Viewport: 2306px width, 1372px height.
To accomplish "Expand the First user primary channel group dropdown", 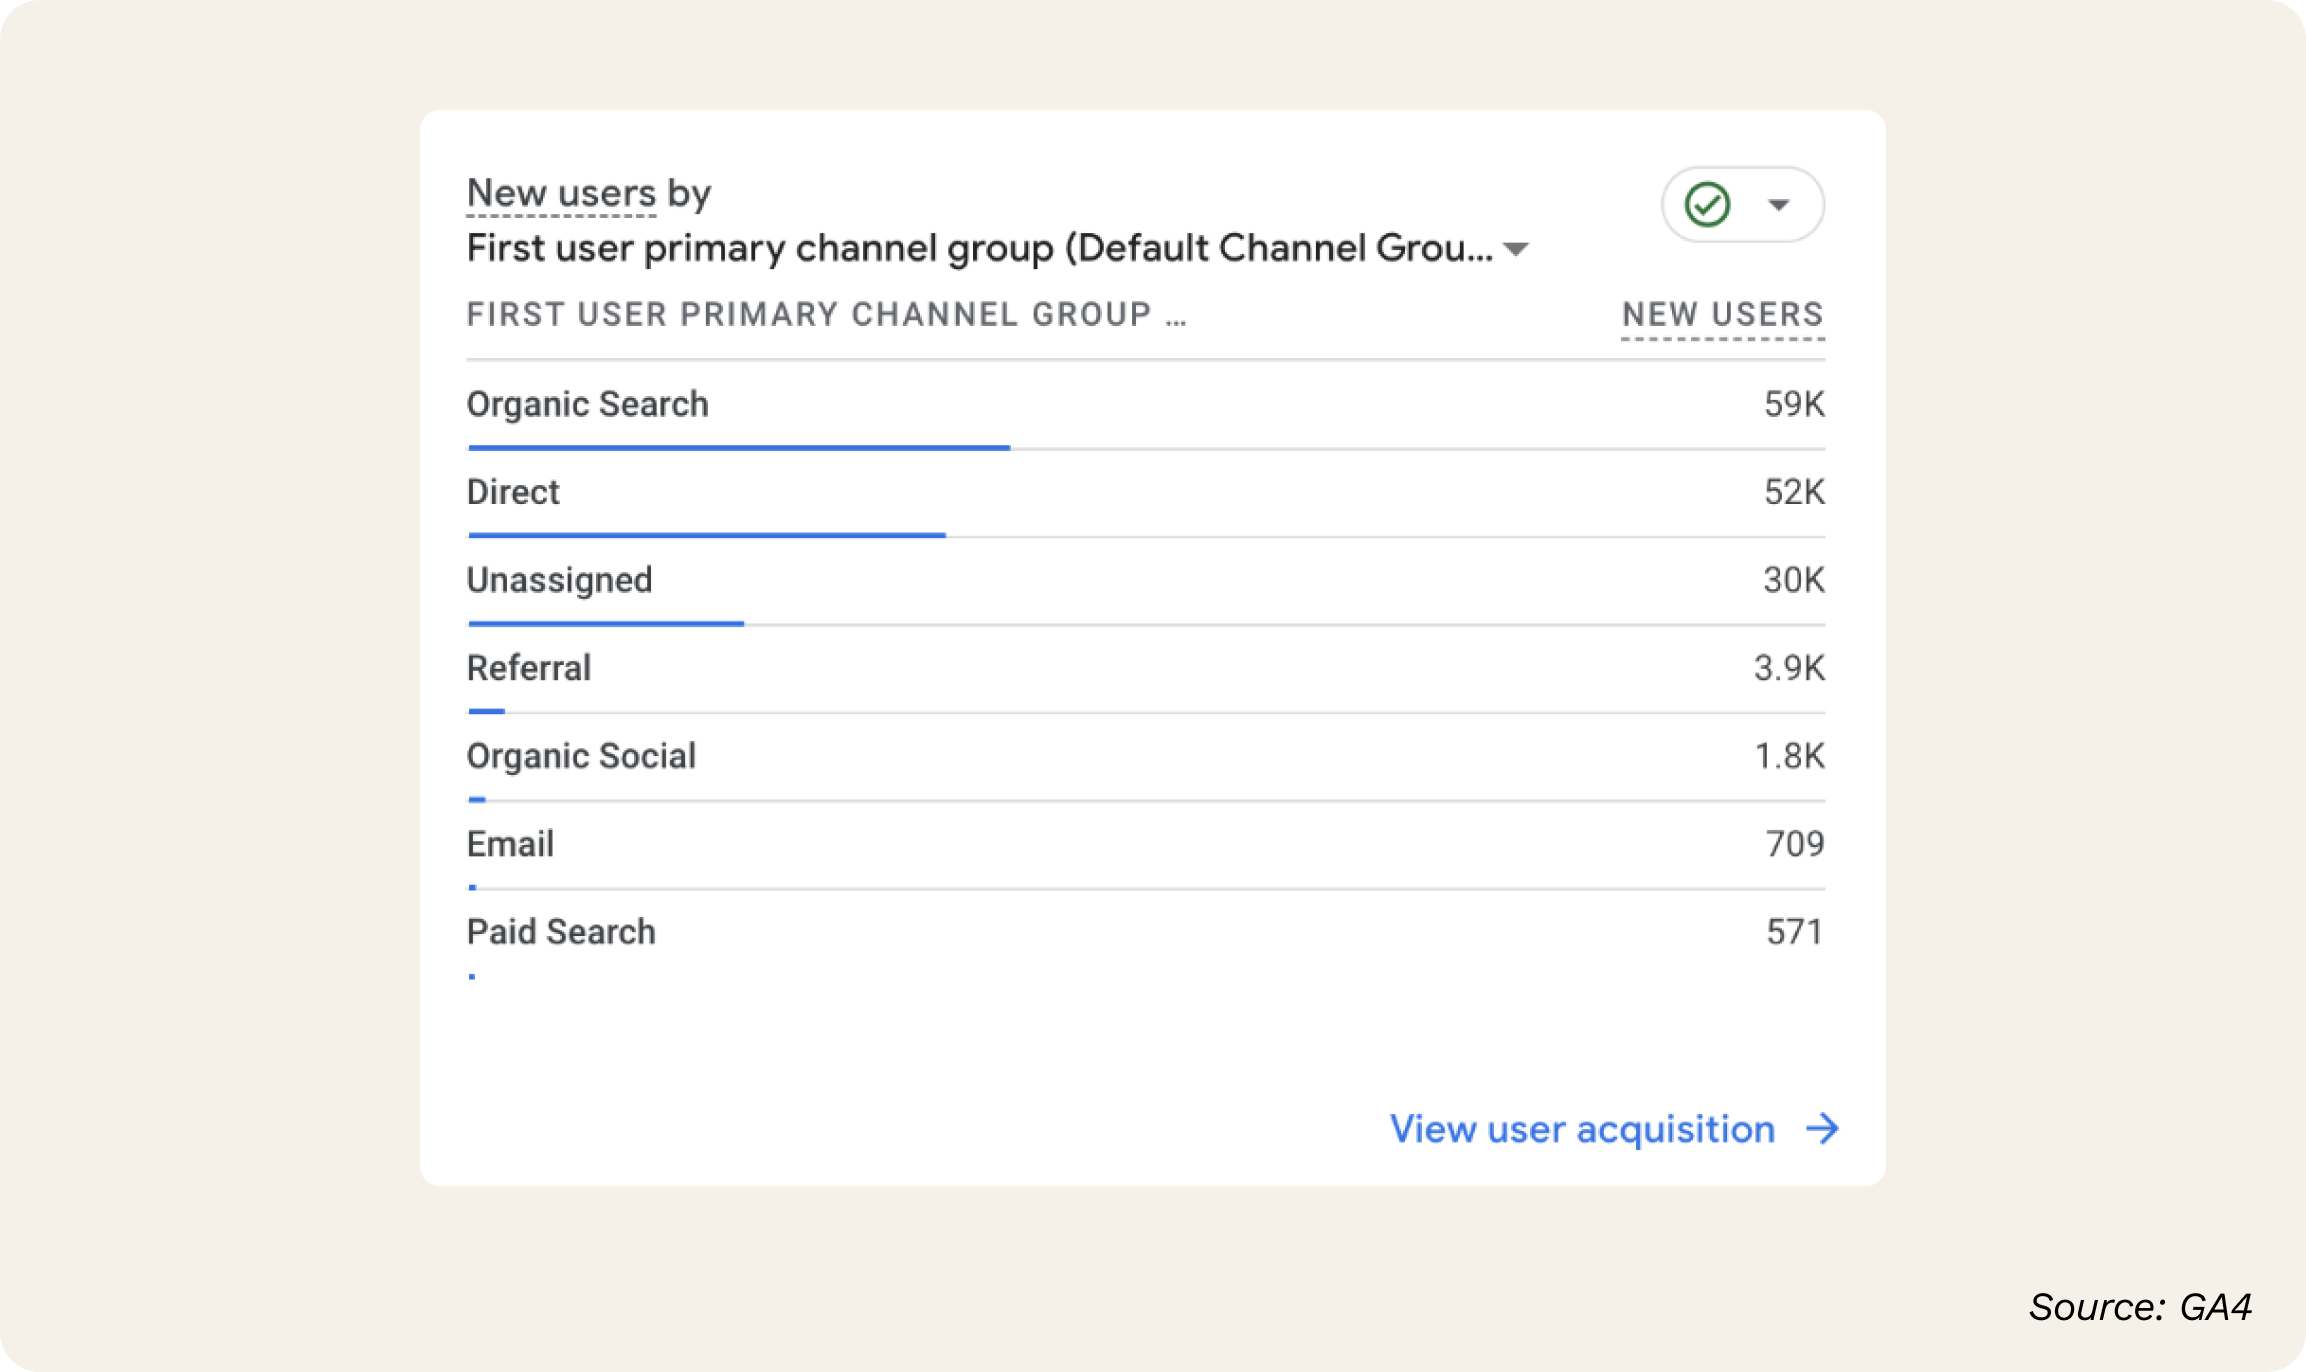I will point(1516,249).
